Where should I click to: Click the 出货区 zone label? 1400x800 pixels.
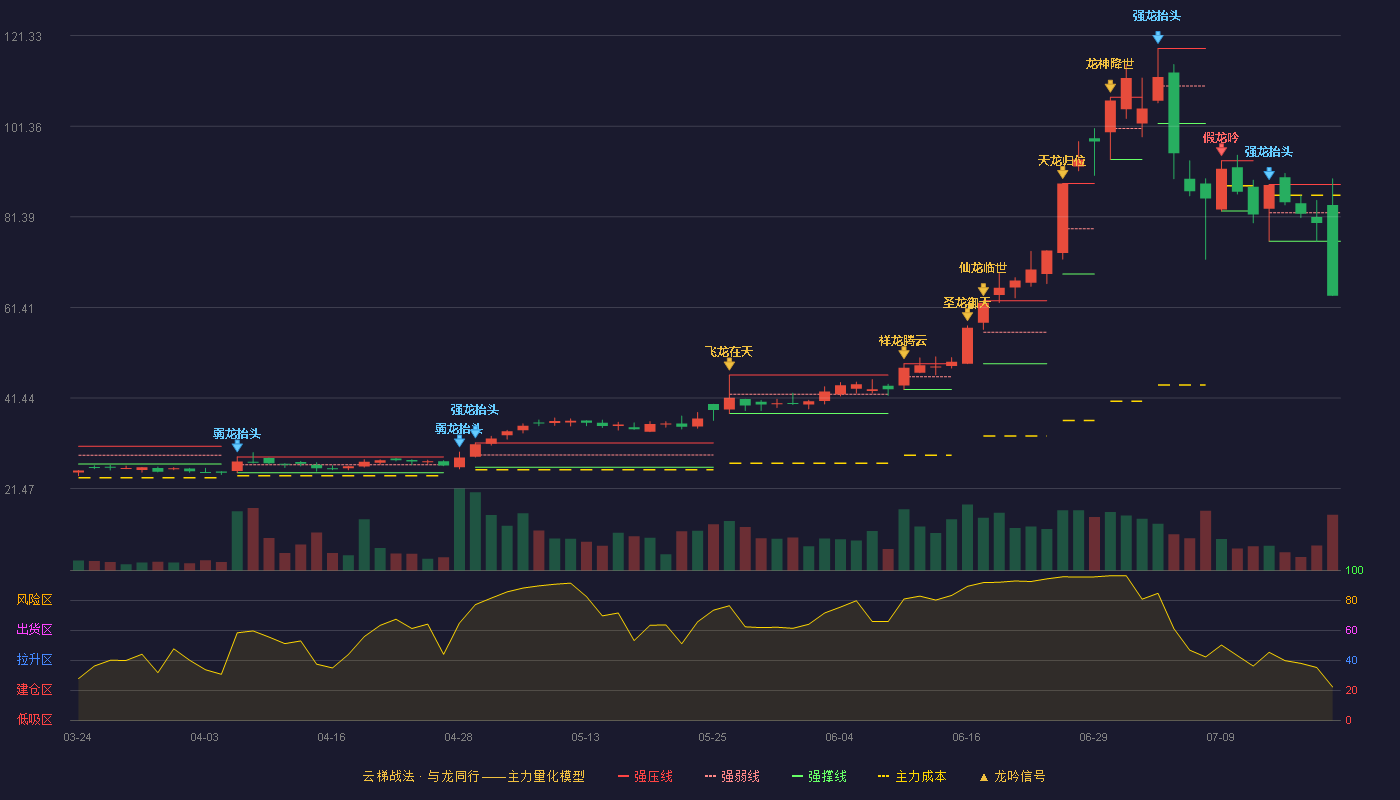[x=34, y=630]
